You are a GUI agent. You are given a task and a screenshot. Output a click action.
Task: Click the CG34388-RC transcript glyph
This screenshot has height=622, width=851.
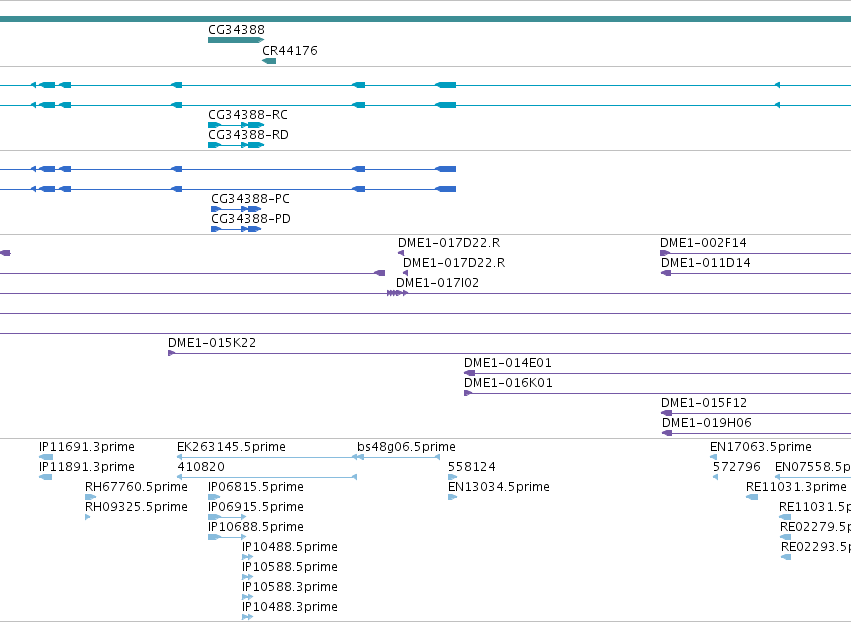236,125
